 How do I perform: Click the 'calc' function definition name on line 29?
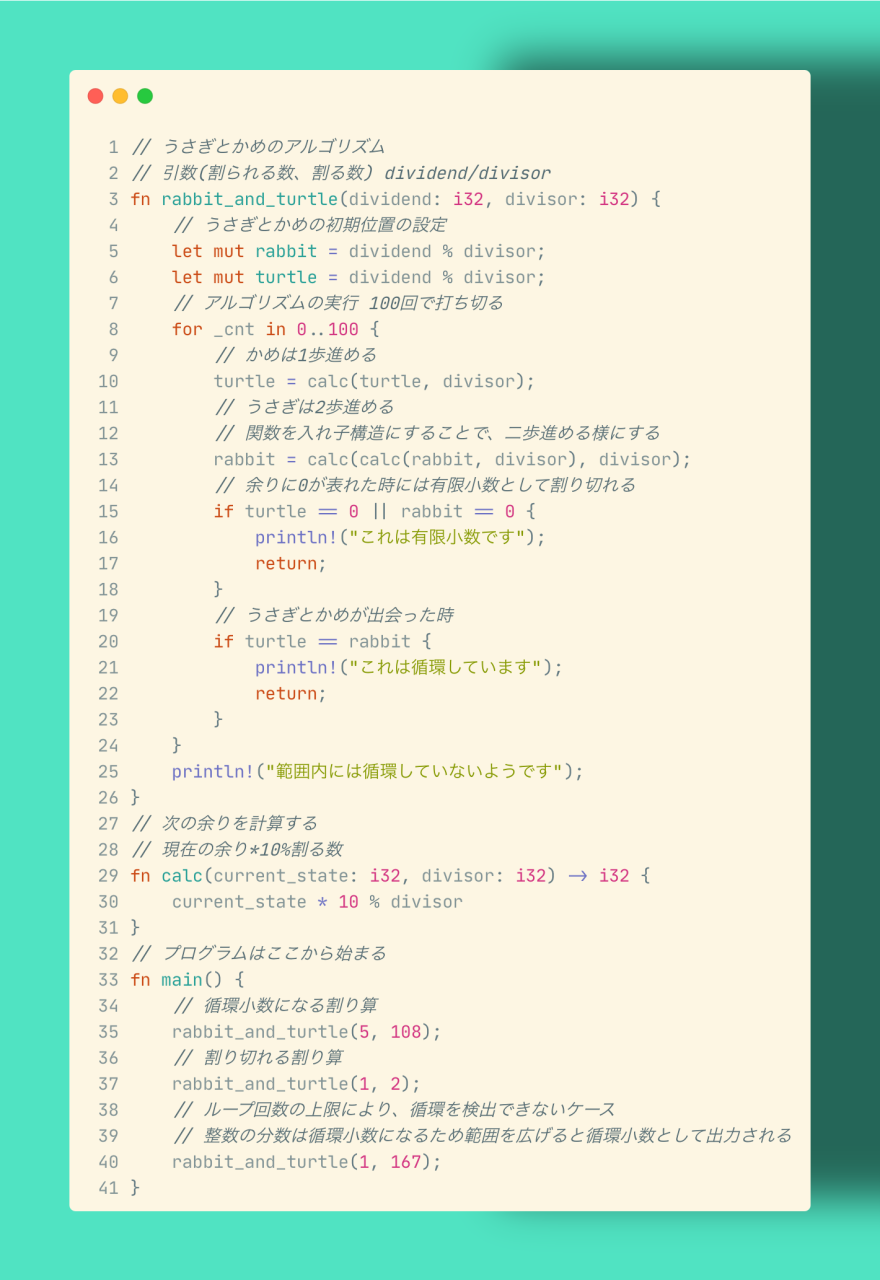181,875
